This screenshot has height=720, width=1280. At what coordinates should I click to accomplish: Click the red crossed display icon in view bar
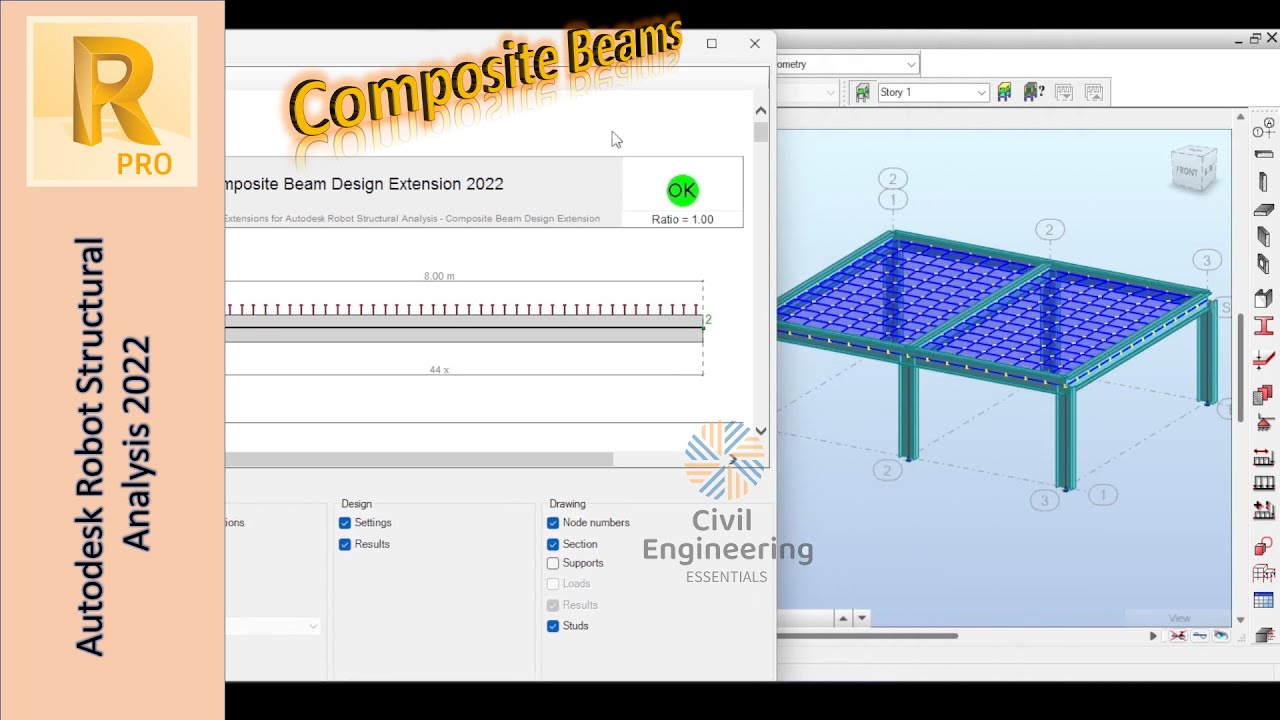click(x=1178, y=636)
